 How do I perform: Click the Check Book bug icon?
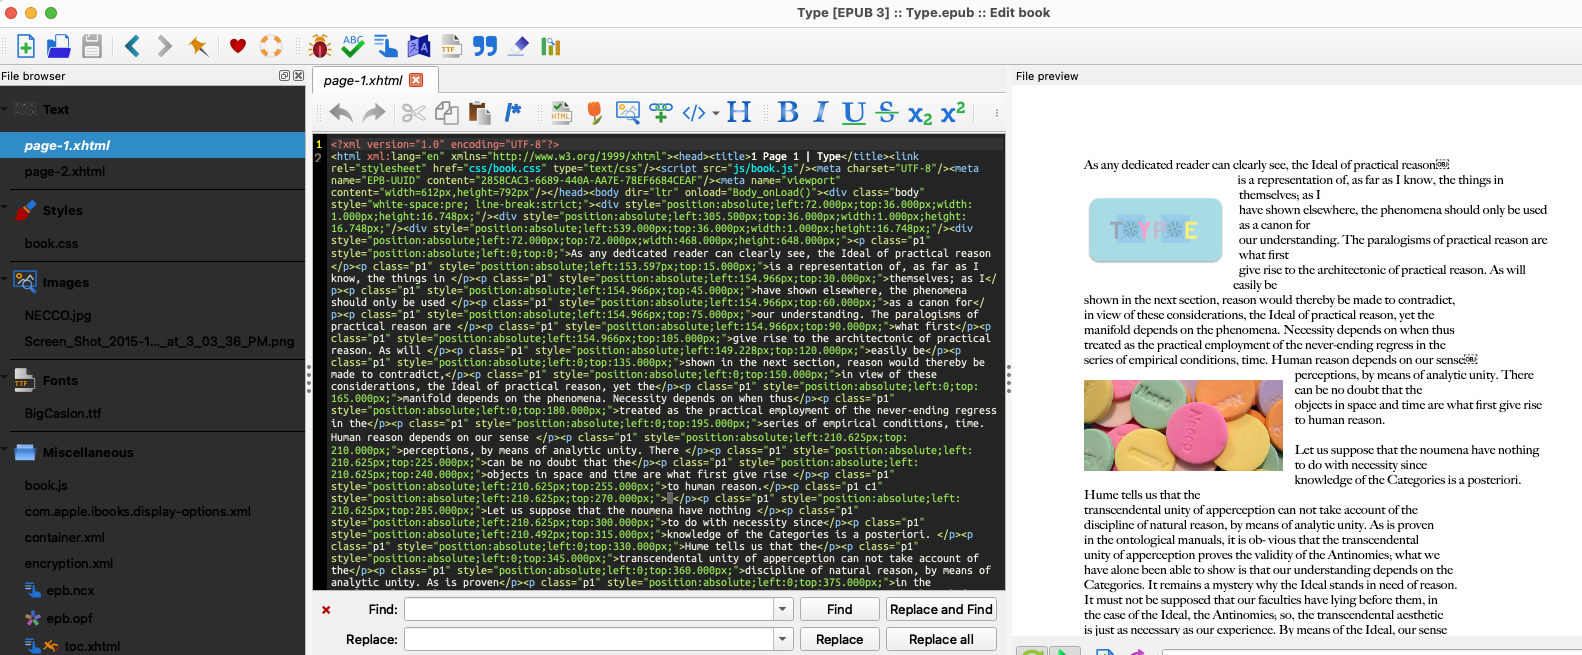coord(320,46)
